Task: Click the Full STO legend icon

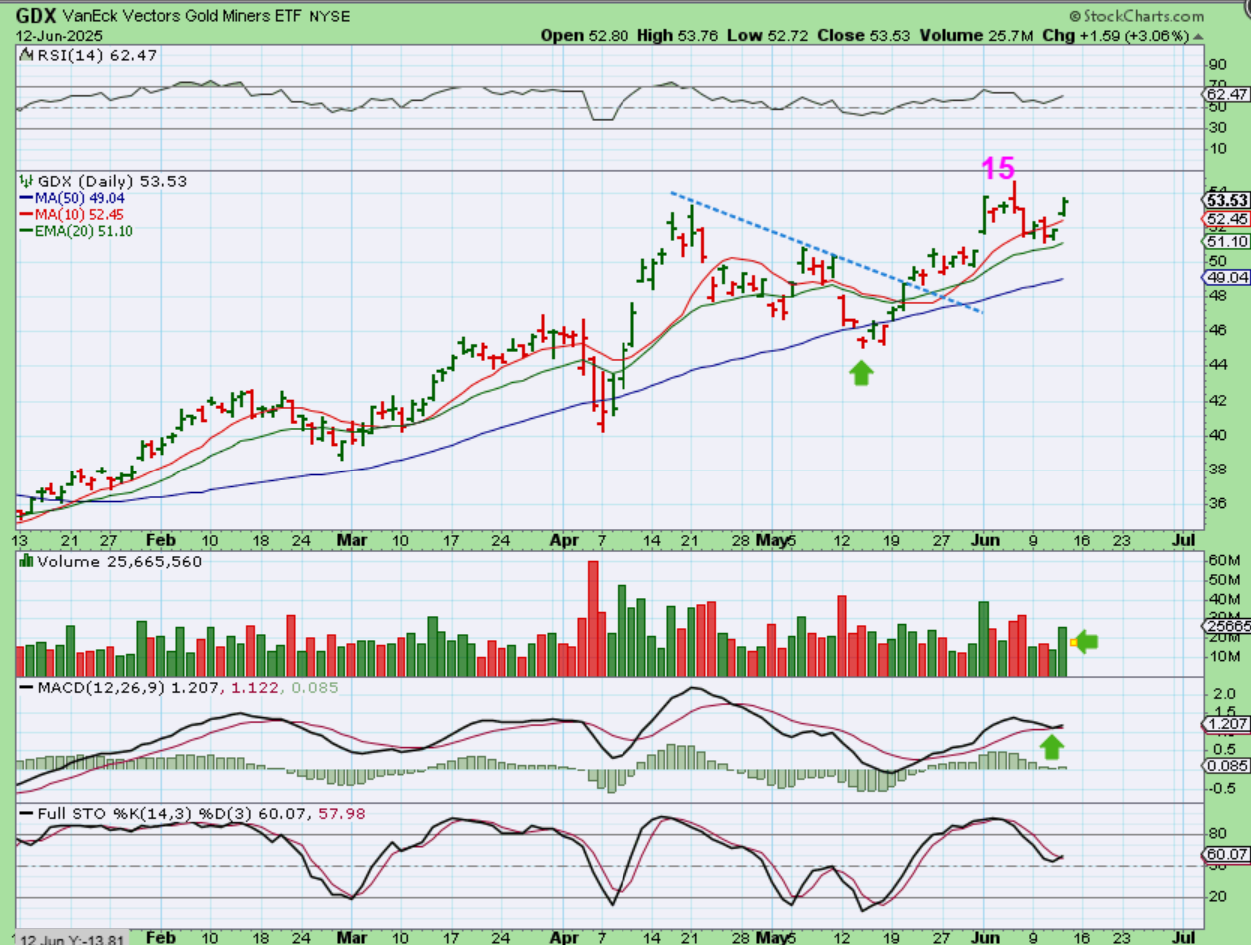Action: point(25,814)
